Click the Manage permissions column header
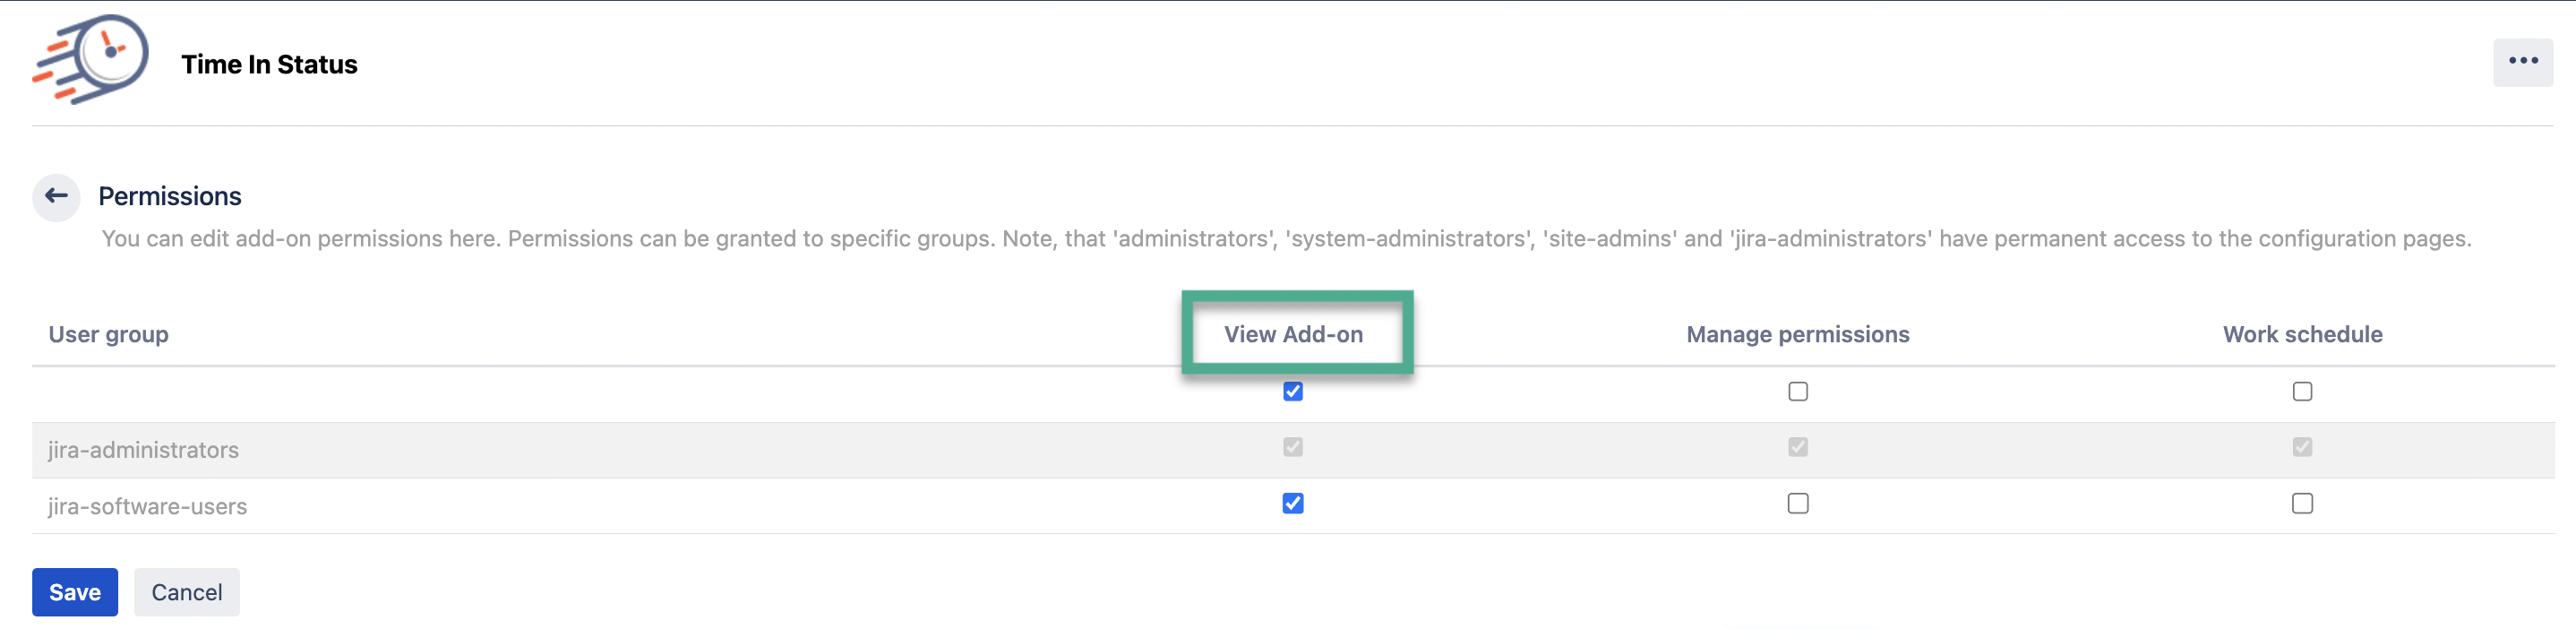 pyautogui.click(x=1797, y=334)
